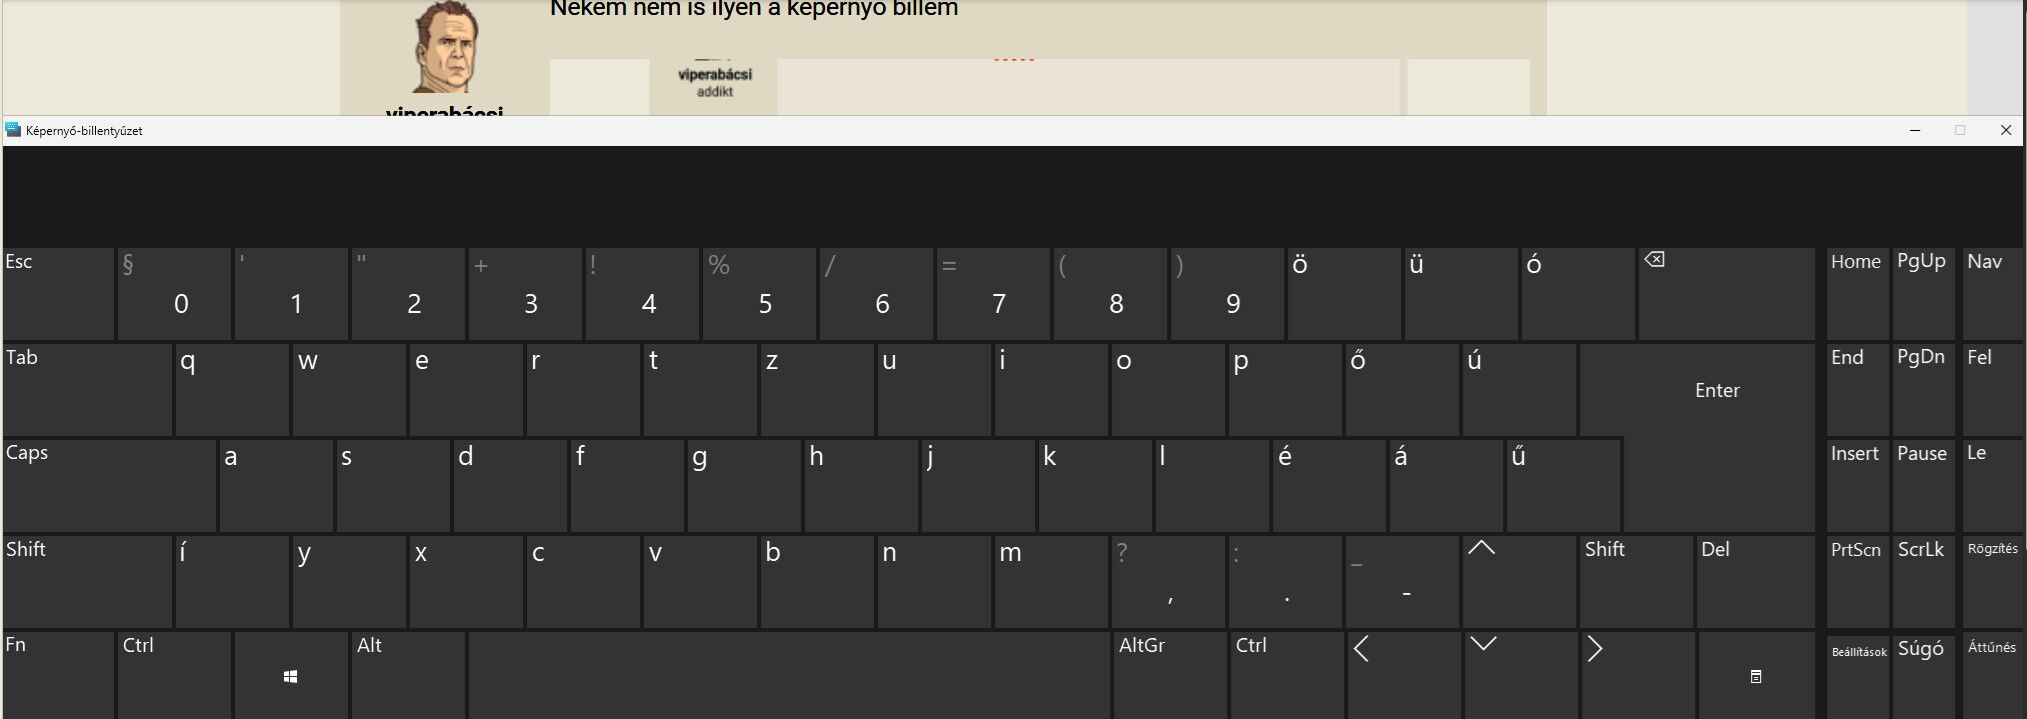Toggle the Caps lock key
The height and width of the screenshot is (719, 2027).
[x=109, y=486]
